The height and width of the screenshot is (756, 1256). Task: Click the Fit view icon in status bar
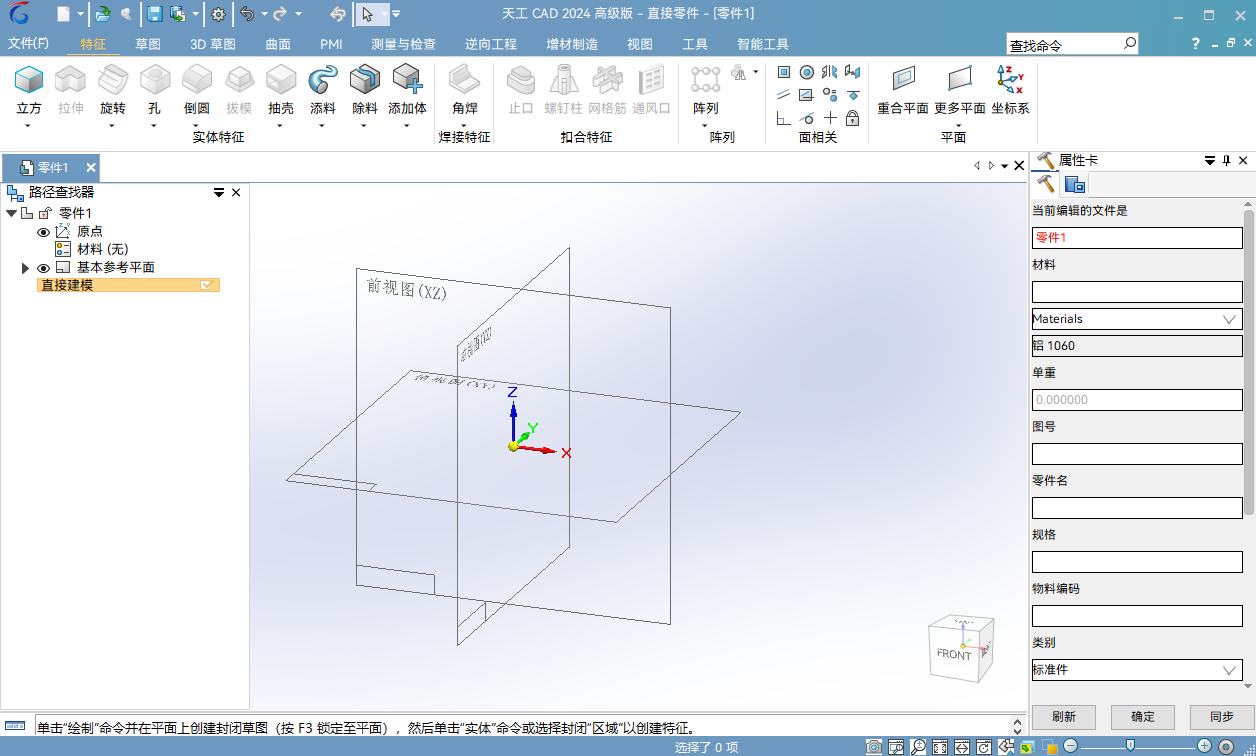pos(940,747)
